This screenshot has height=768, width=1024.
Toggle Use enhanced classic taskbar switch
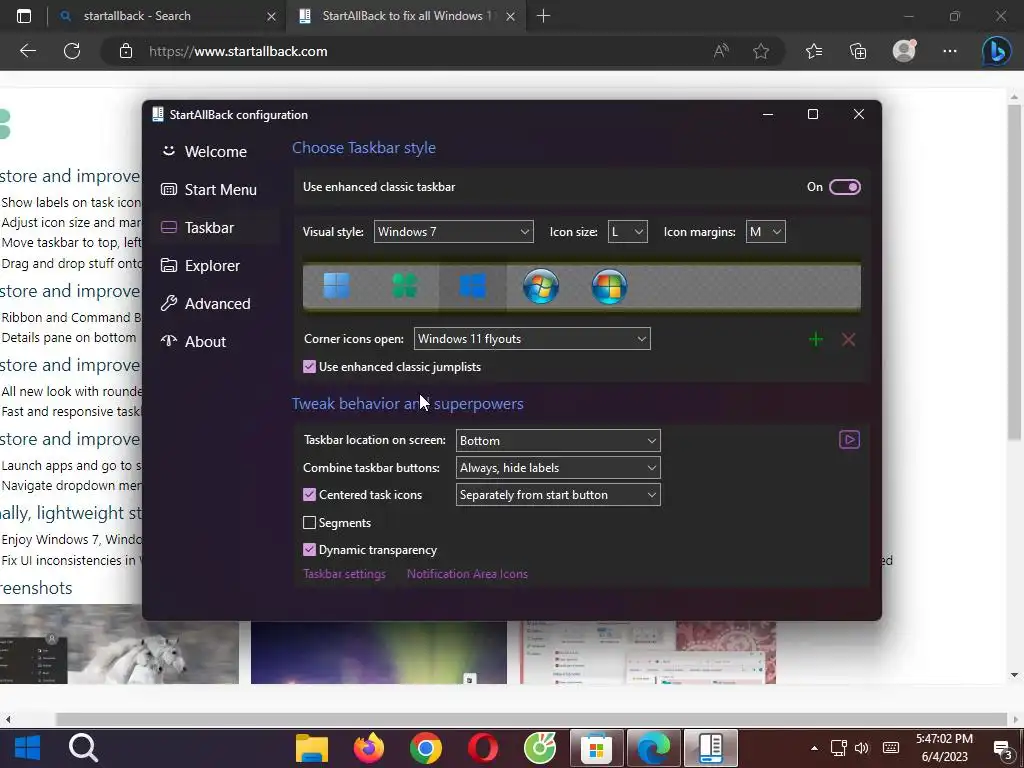[844, 187]
